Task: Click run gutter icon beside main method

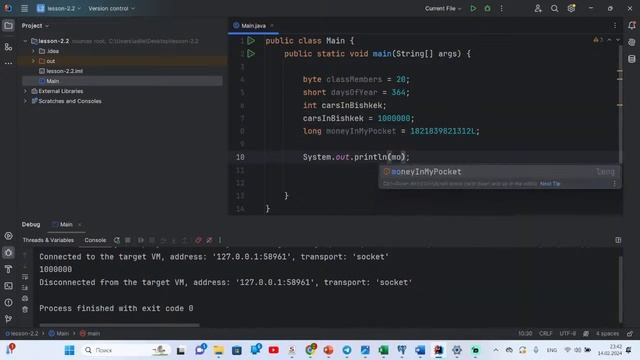Action: (251, 53)
